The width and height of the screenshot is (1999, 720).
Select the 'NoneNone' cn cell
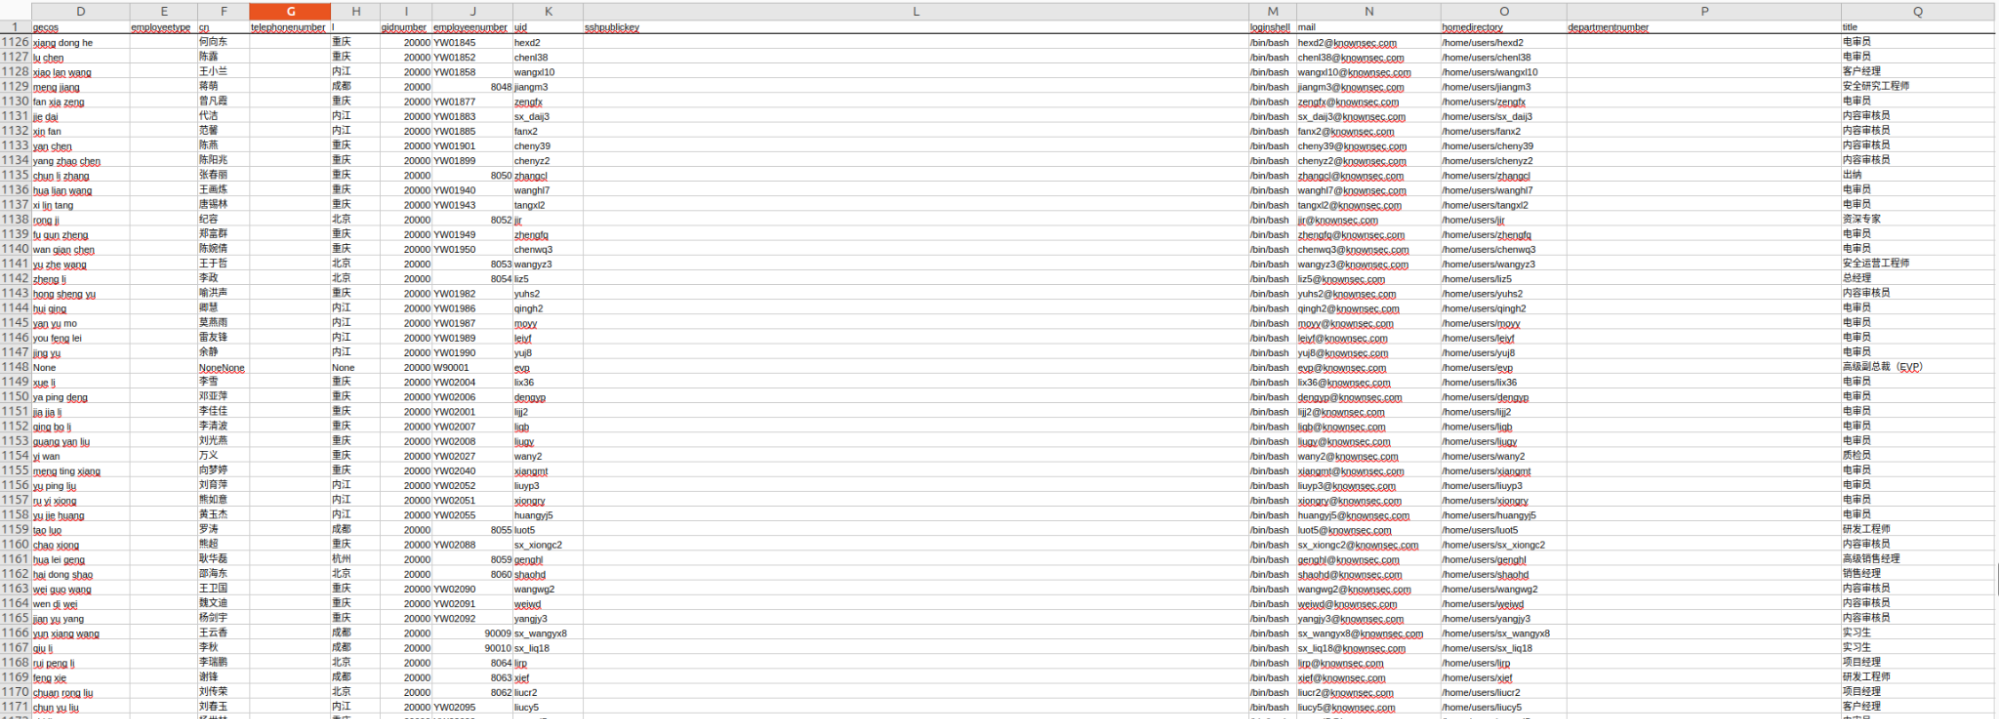(x=222, y=368)
